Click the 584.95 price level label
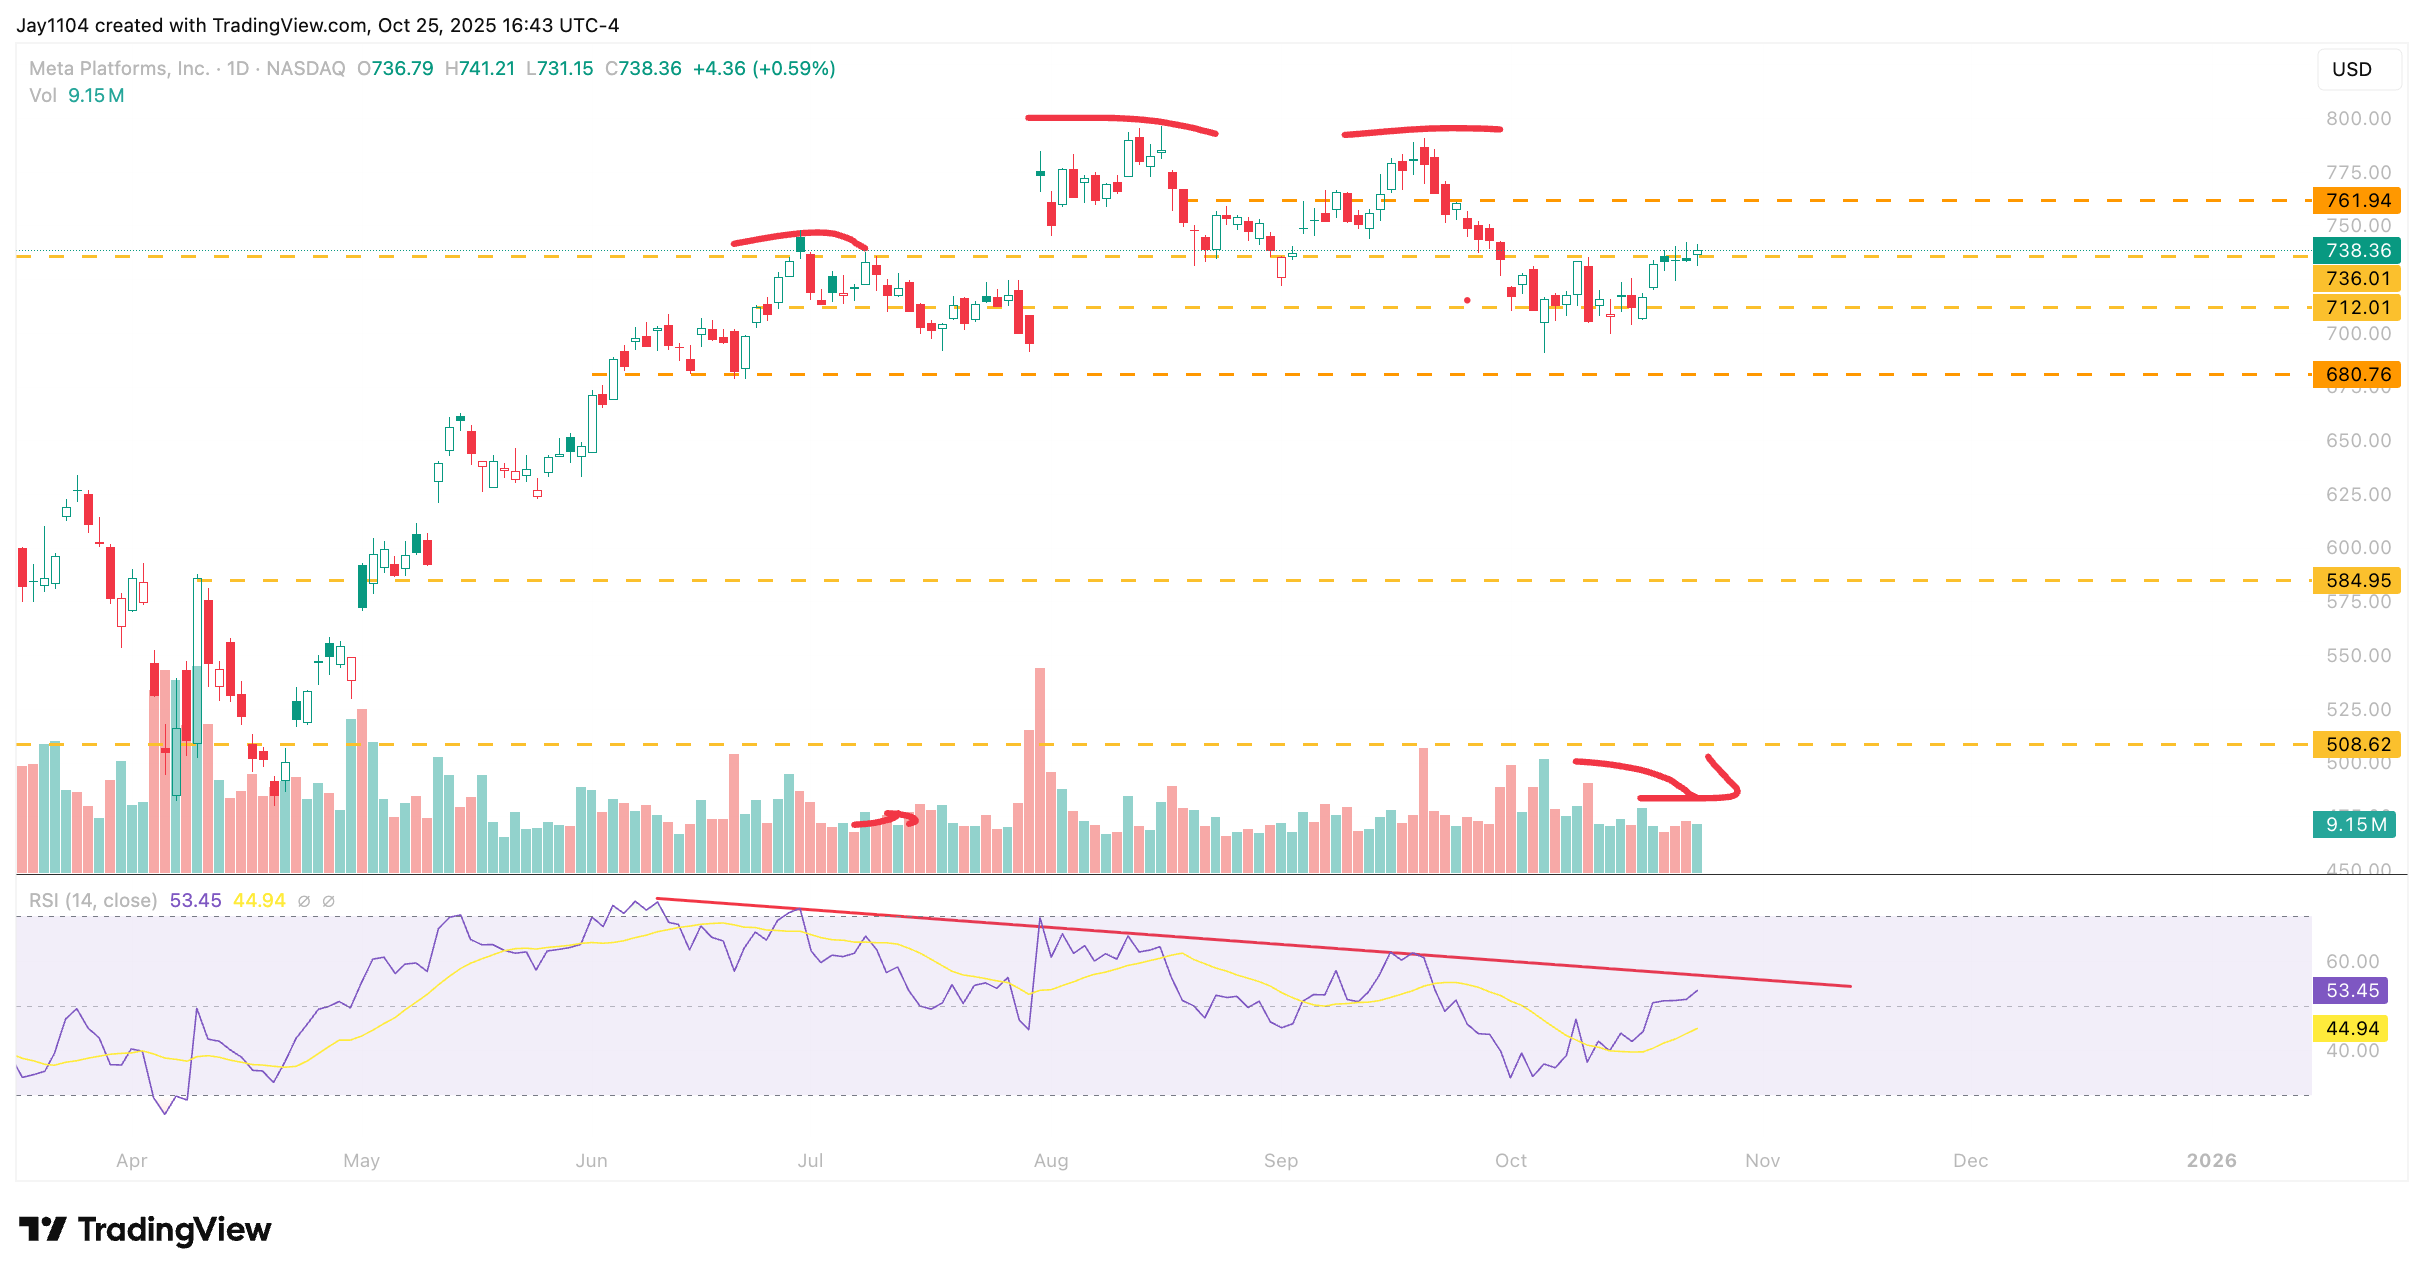This screenshot has height=1277, width=2424. [2357, 580]
